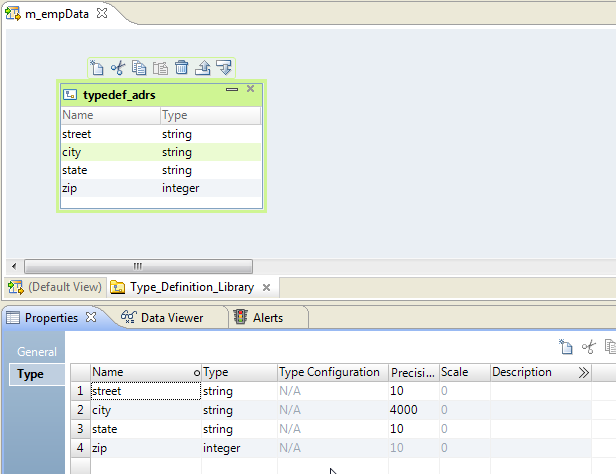Click the Move Down arrow icon
Screen dimensions: 616x474
(224, 68)
